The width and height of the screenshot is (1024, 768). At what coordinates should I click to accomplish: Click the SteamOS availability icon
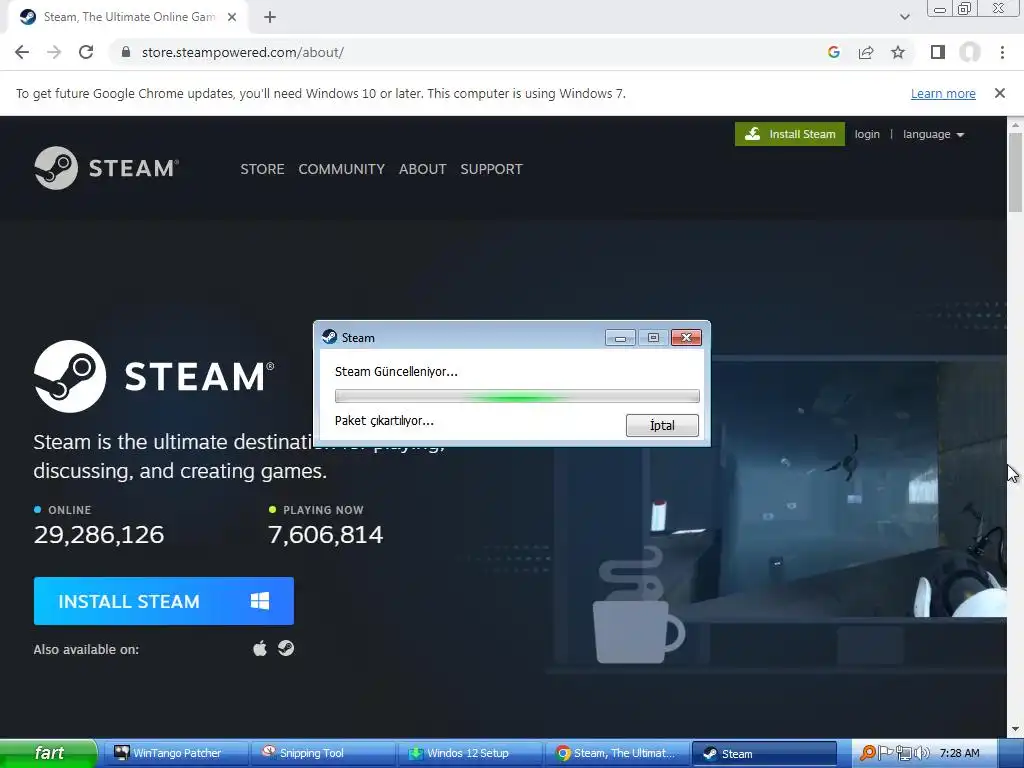tap(286, 648)
